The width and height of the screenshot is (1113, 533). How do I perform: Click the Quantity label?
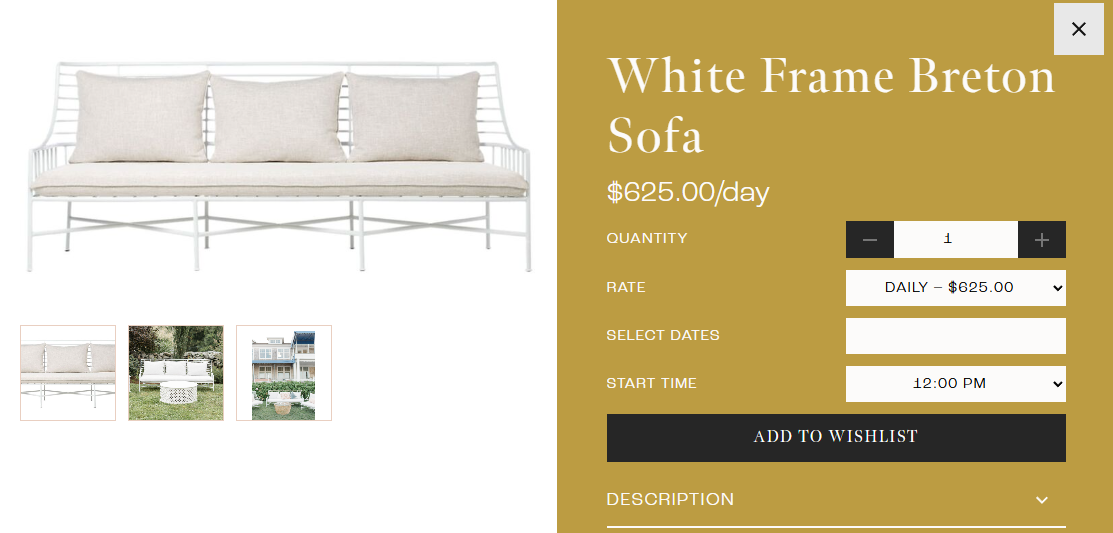click(647, 239)
